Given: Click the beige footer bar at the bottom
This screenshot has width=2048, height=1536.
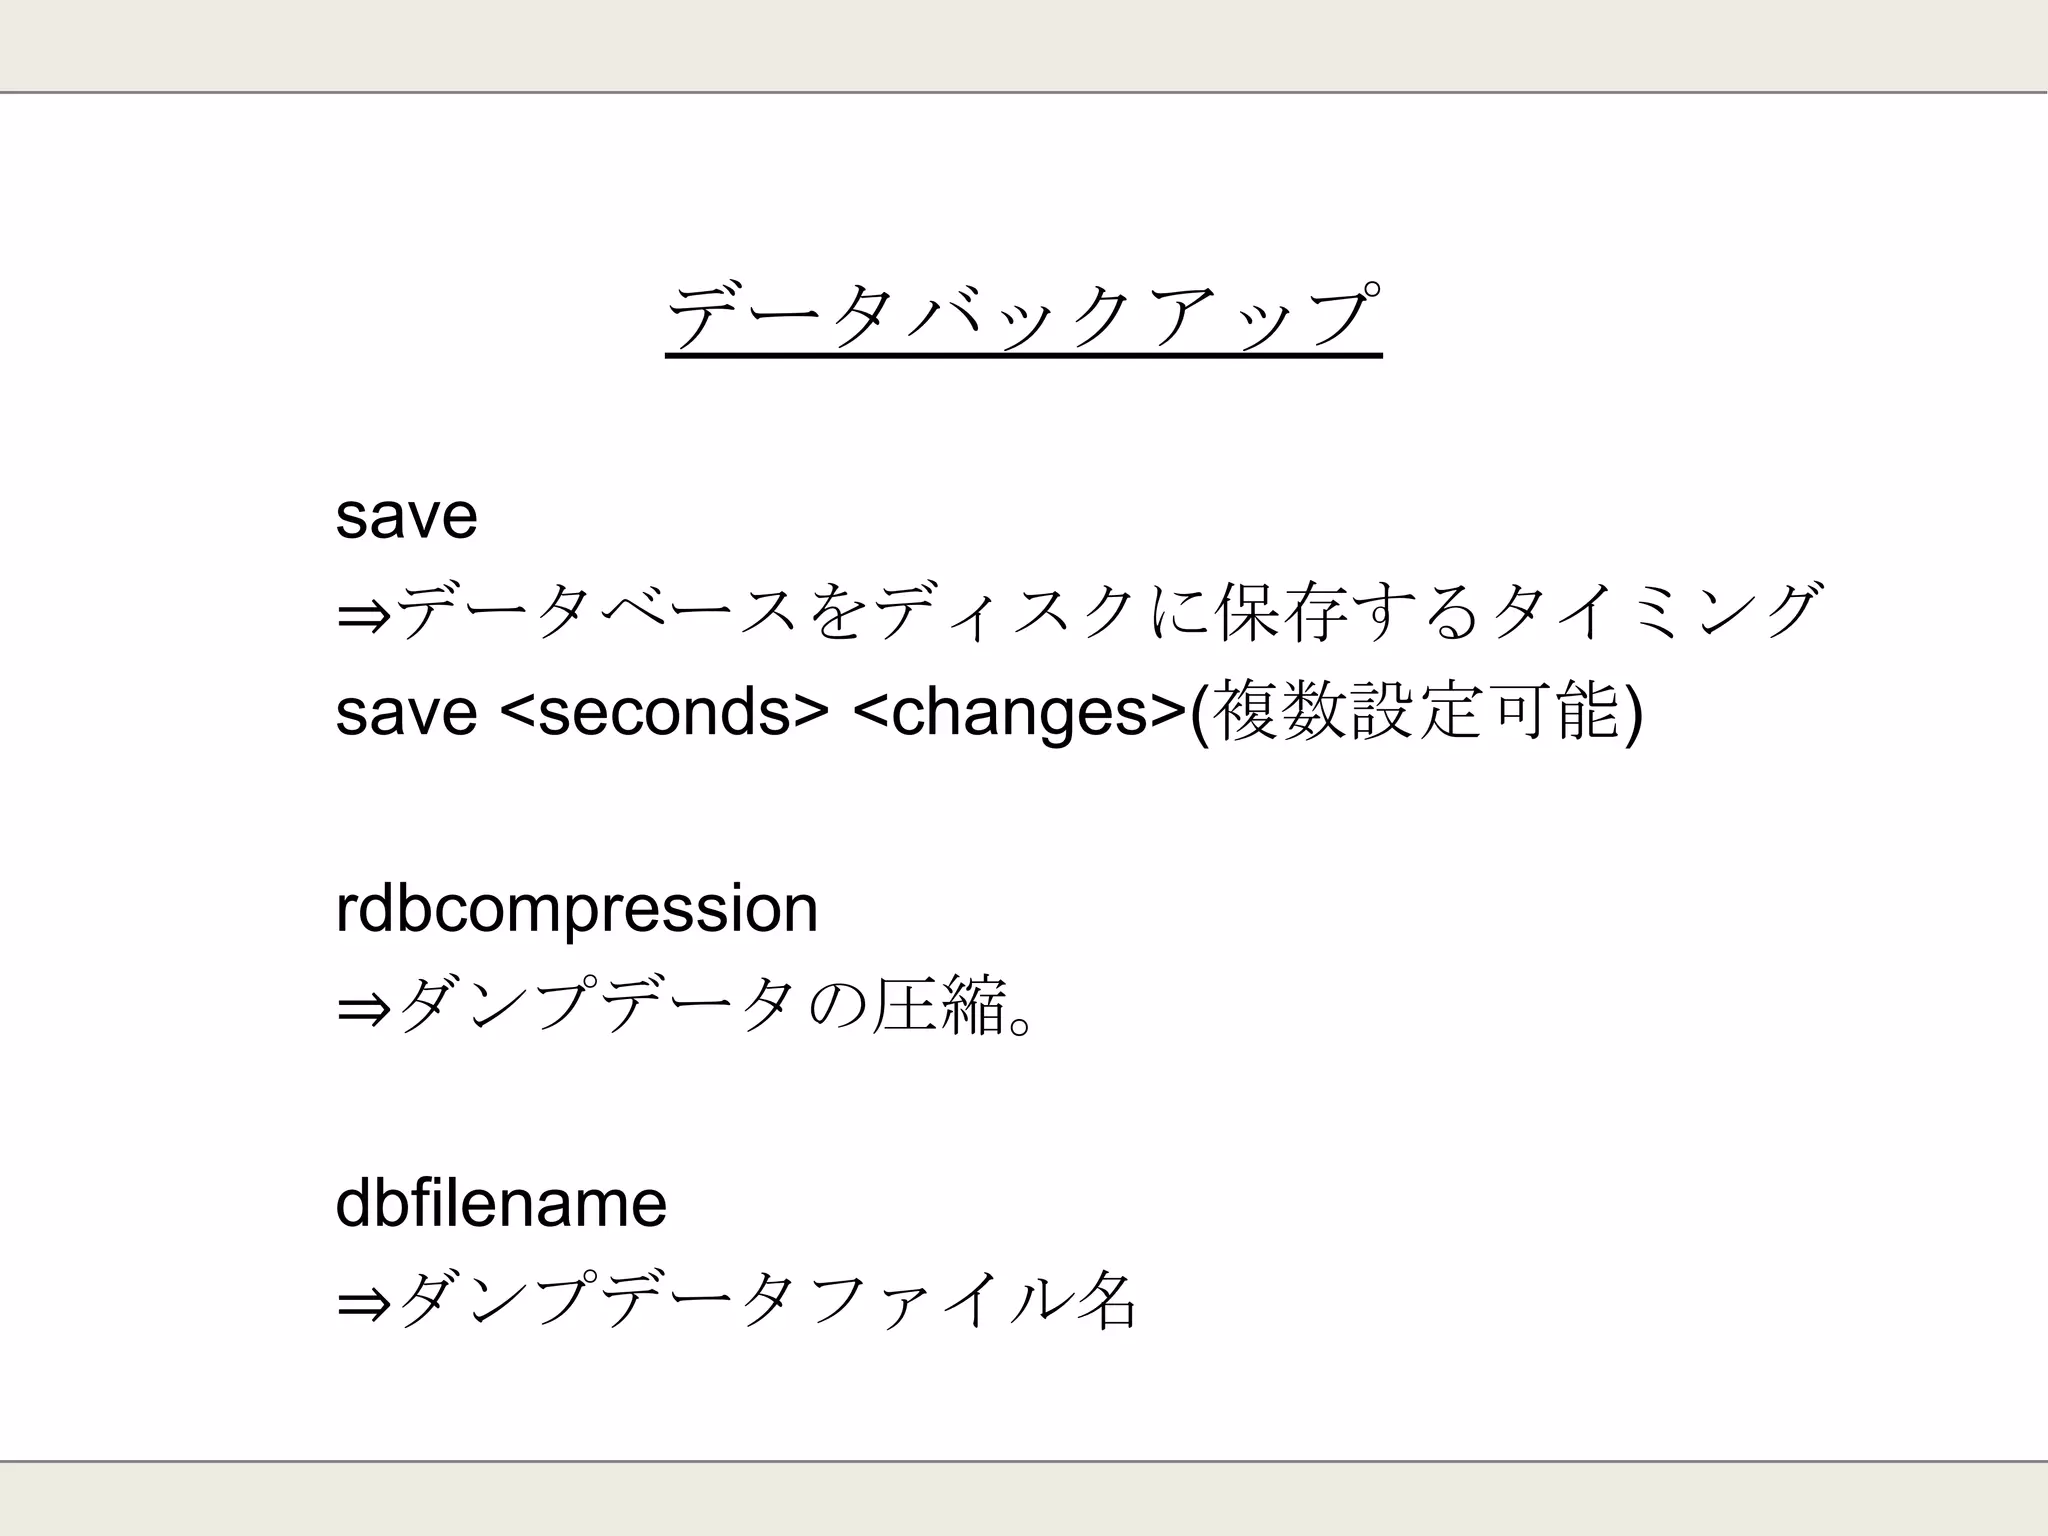Looking at the screenshot, I should [x=1024, y=1498].
